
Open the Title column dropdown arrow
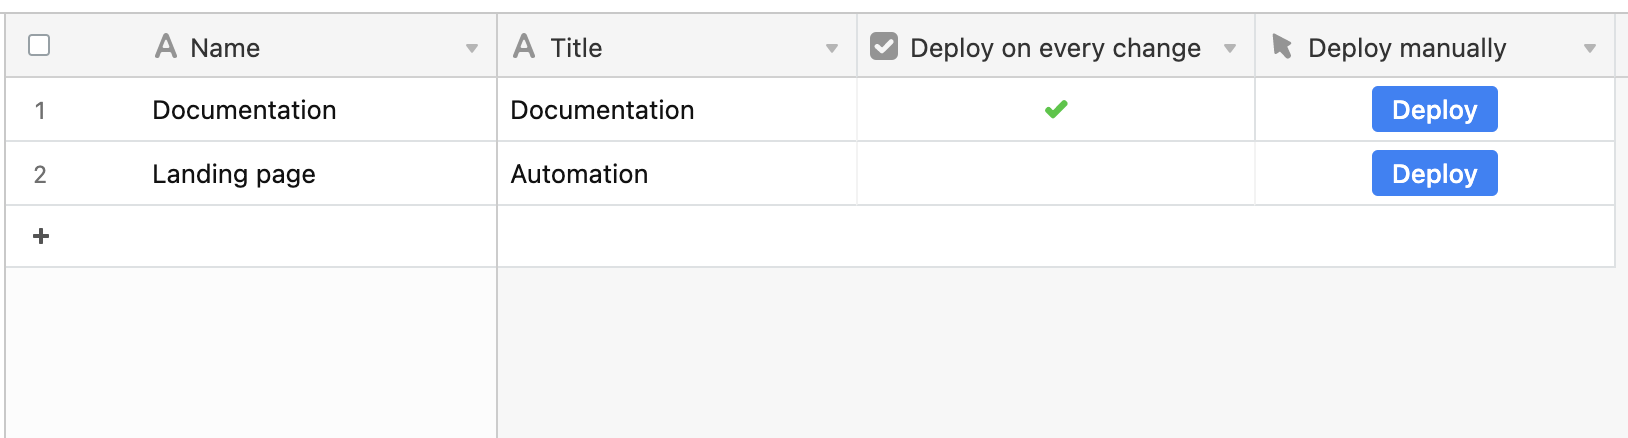[832, 48]
